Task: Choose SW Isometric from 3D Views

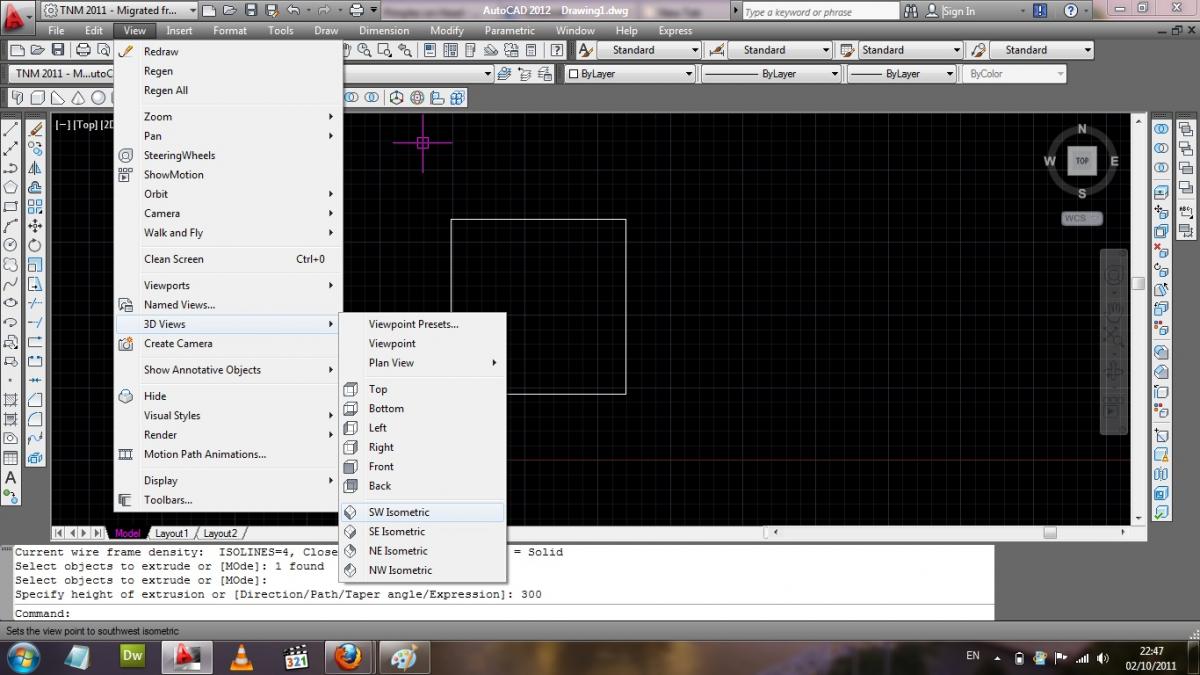Action: point(422,512)
